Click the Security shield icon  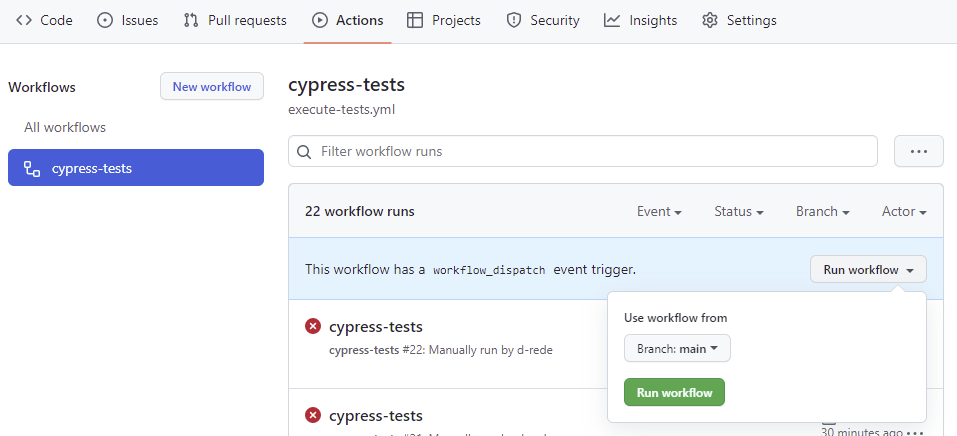point(514,20)
